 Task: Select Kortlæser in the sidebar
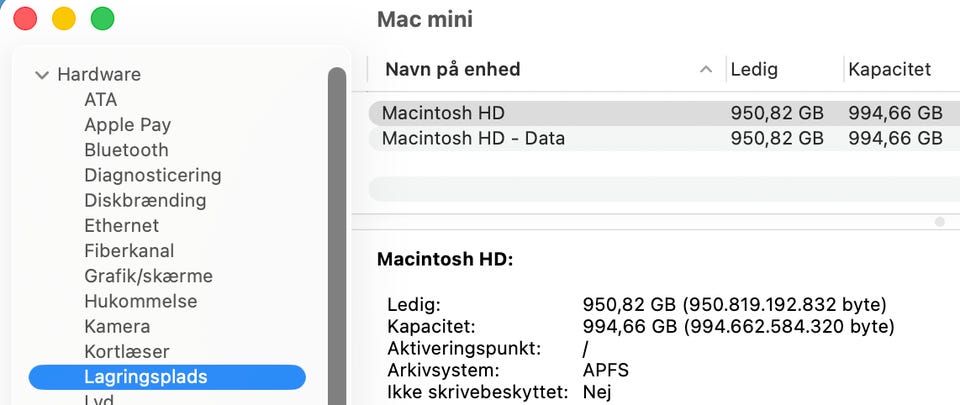pyautogui.click(x=126, y=352)
